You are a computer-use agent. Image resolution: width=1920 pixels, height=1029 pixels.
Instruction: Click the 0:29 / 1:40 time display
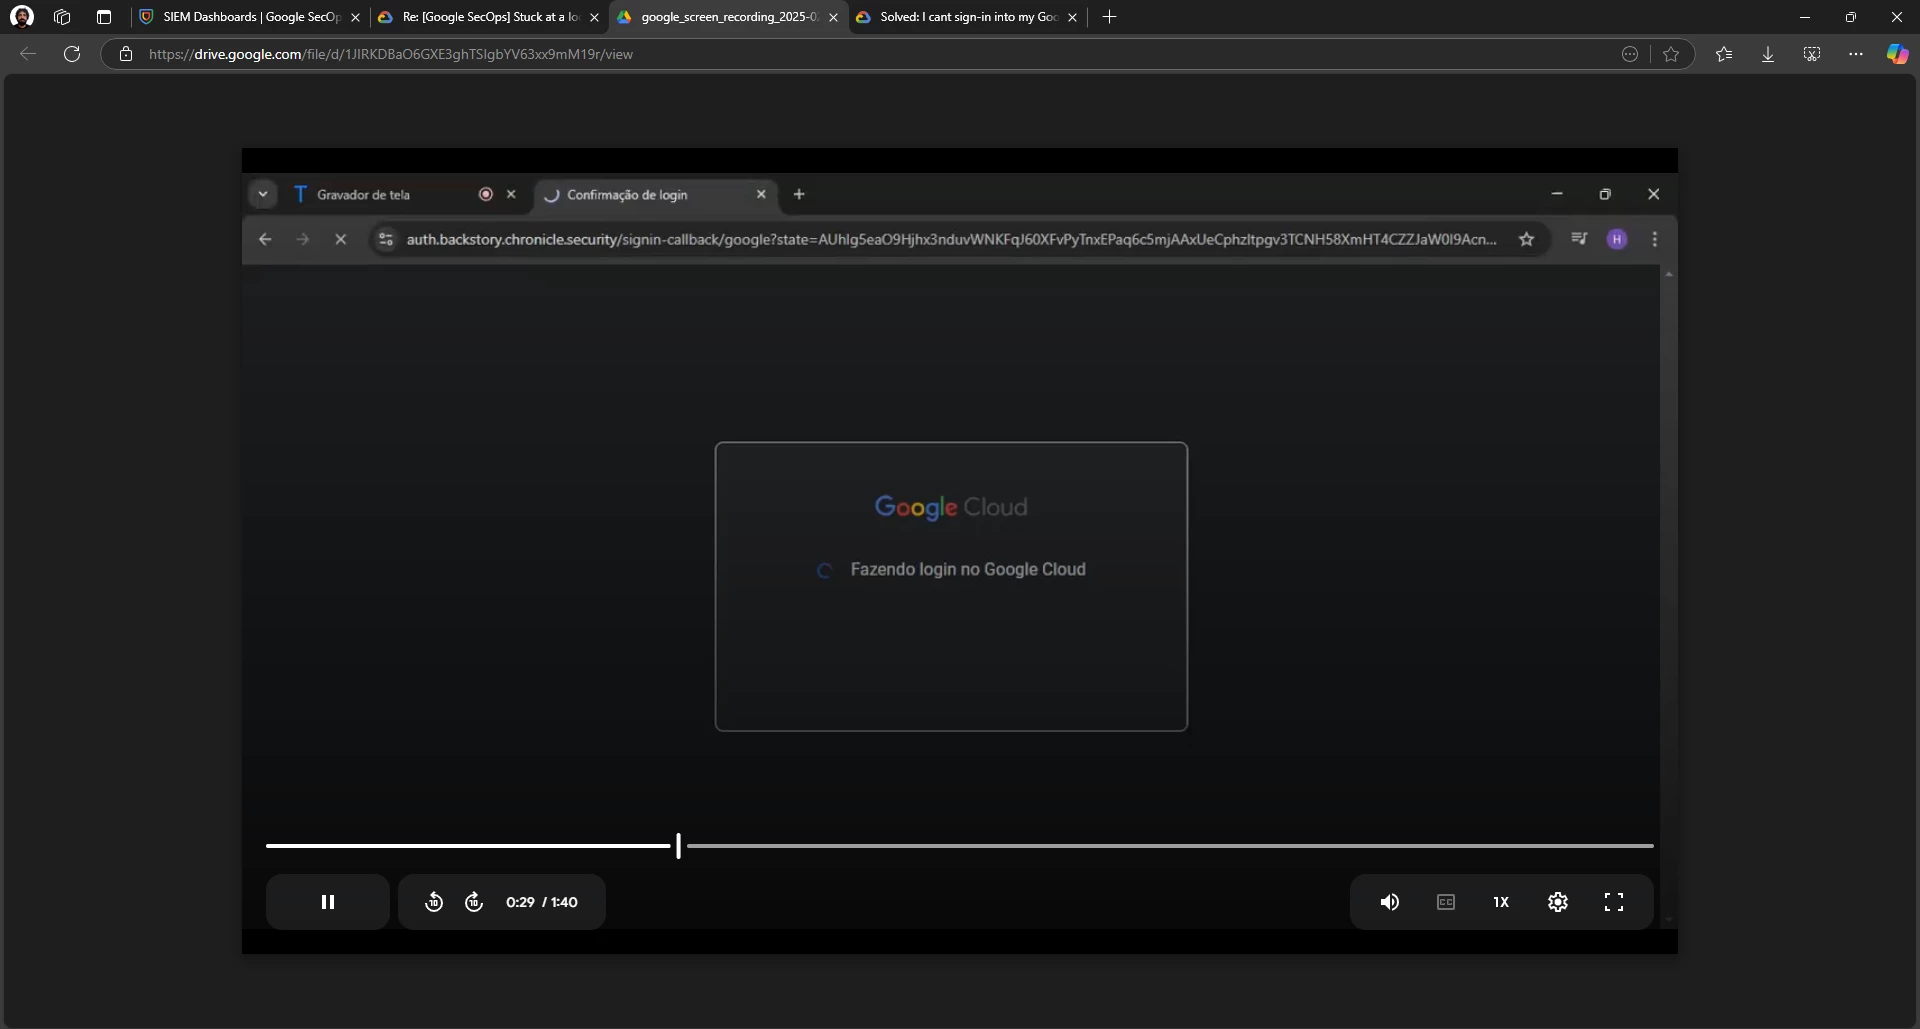(x=542, y=902)
